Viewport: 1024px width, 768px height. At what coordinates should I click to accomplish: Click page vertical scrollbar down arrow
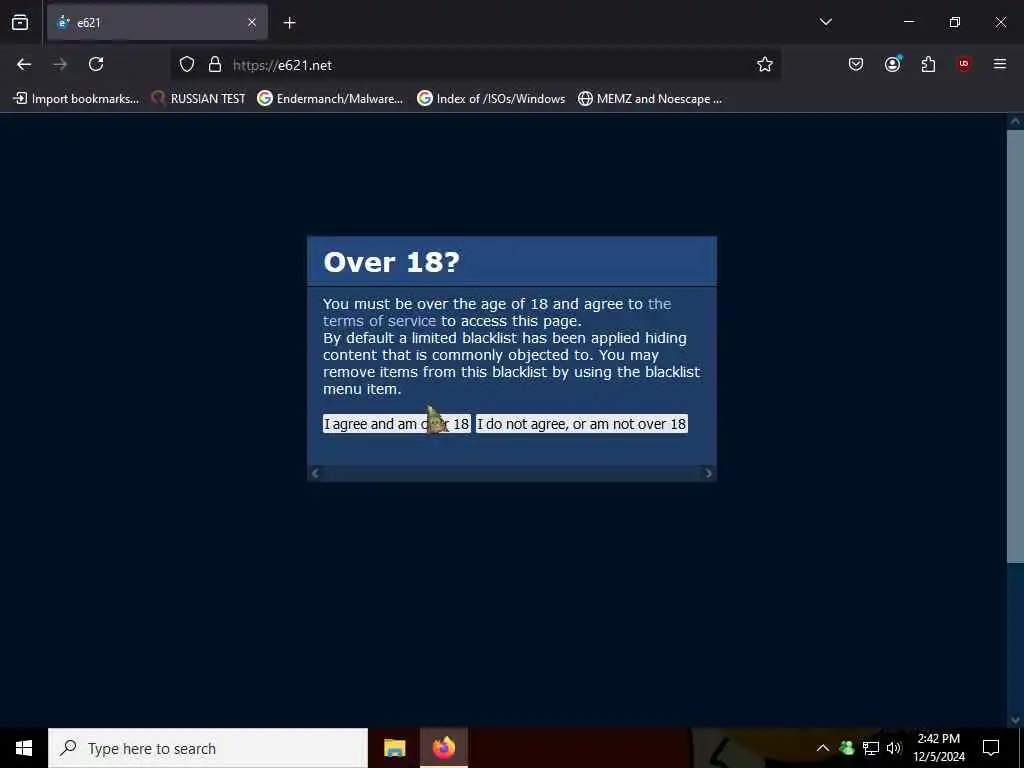1015,720
